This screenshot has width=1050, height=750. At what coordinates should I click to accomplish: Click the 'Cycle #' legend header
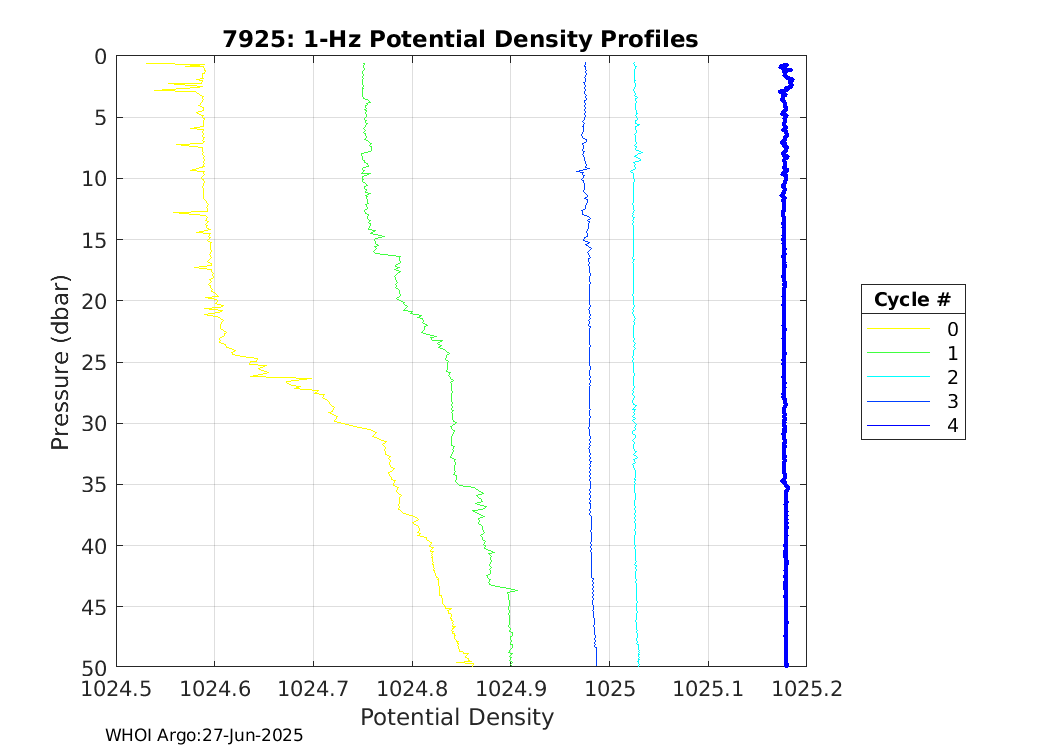pyautogui.click(x=912, y=299)
